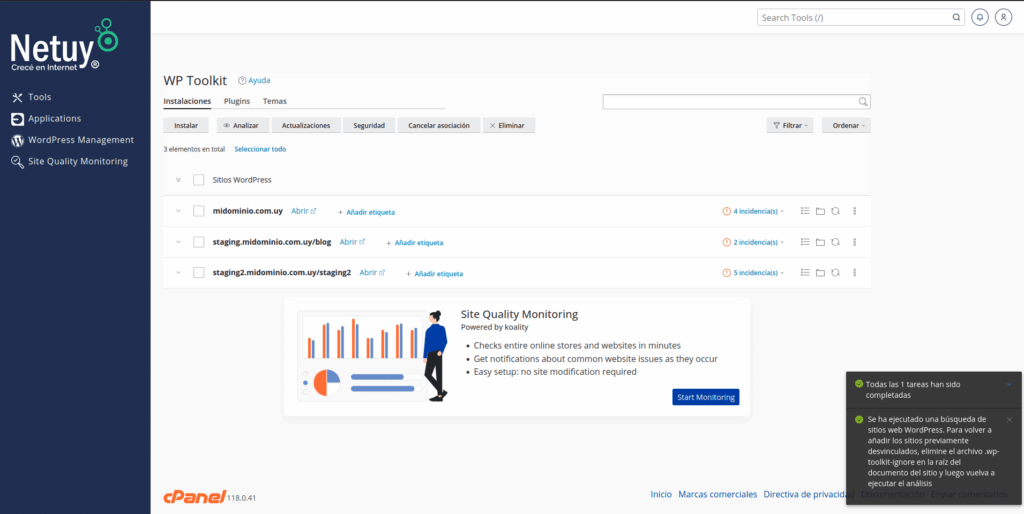Click the Start Monitoring button

(706, 397)
